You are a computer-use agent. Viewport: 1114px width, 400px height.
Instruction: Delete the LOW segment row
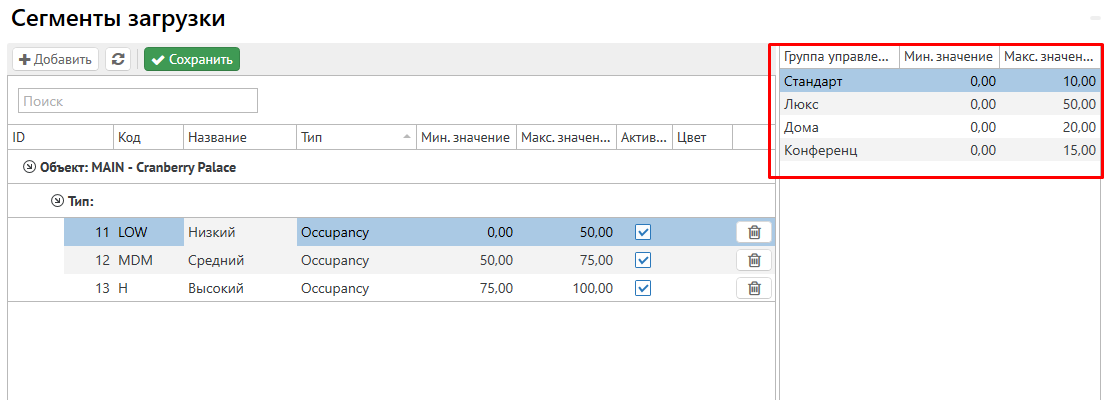click(754, 232)
